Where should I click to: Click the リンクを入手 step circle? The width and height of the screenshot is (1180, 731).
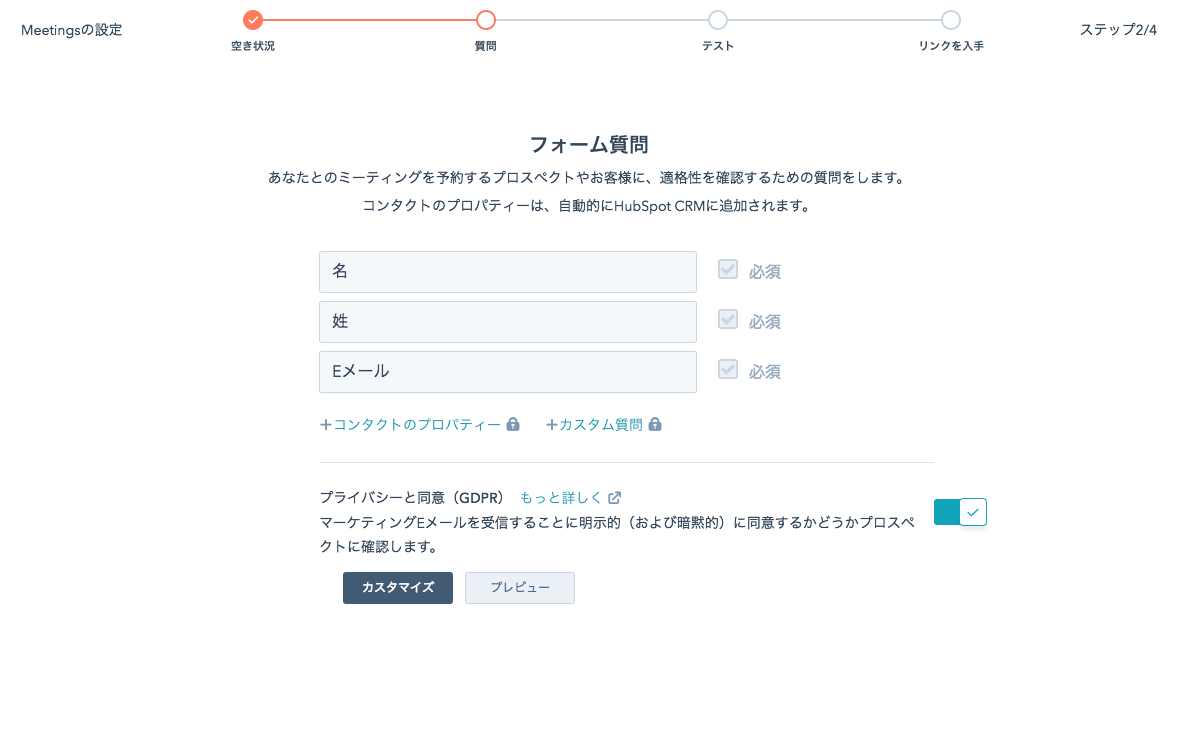[951, 20]
